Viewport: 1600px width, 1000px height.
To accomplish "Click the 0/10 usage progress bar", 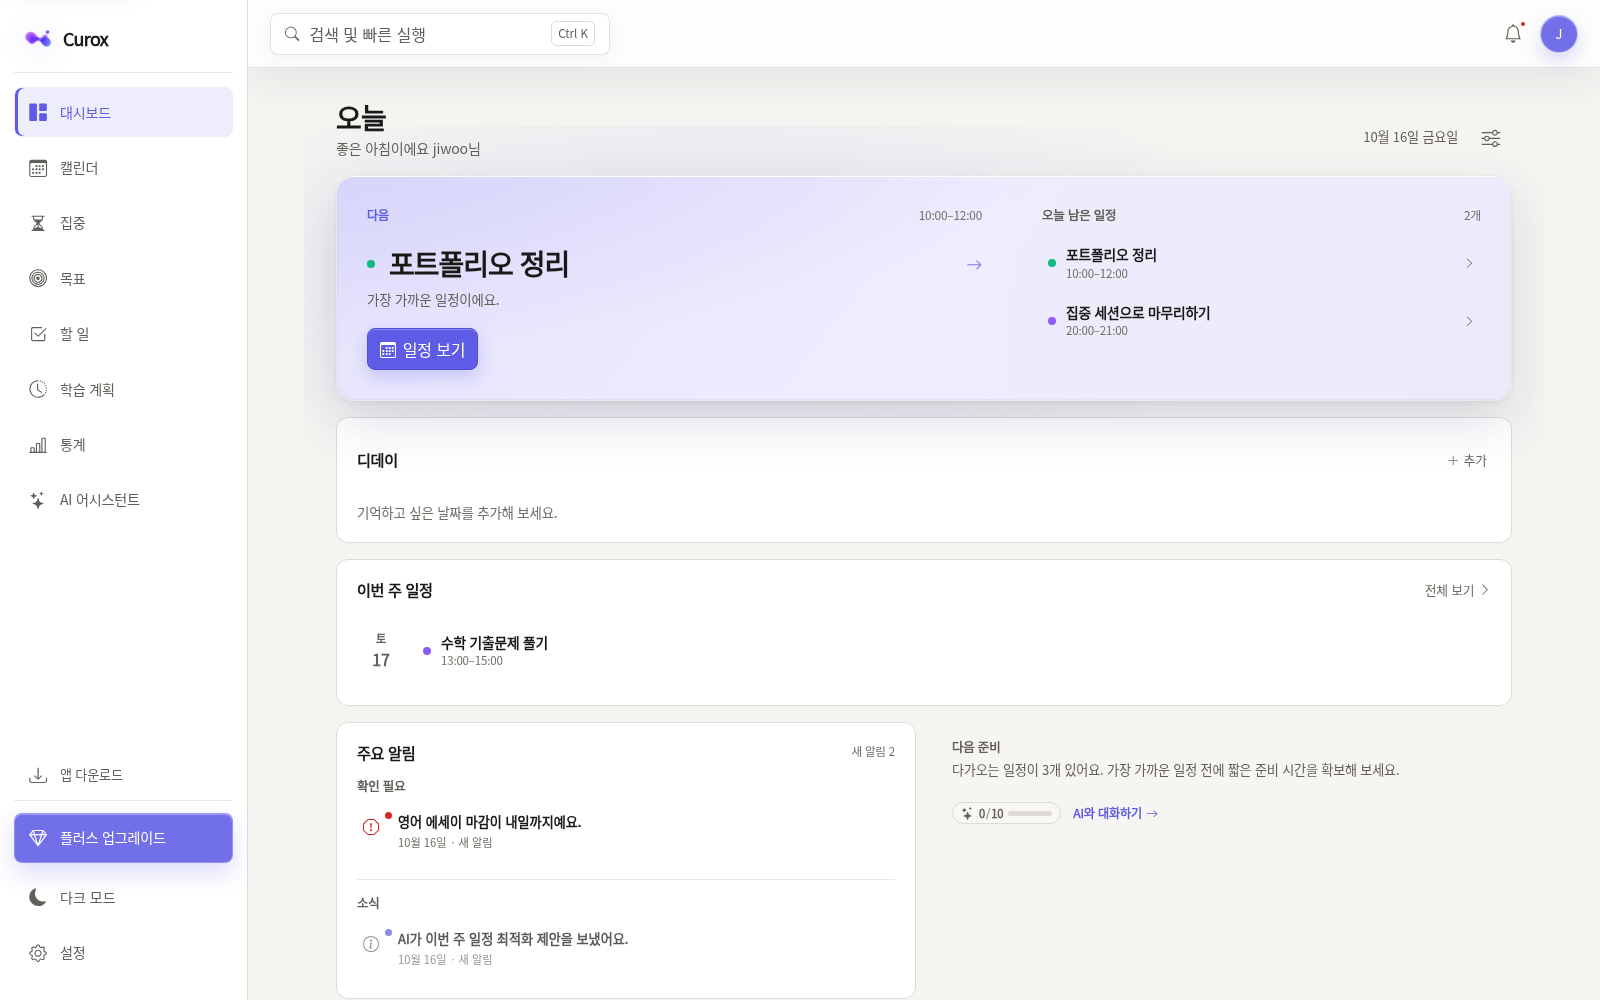I will [1029, 813].
